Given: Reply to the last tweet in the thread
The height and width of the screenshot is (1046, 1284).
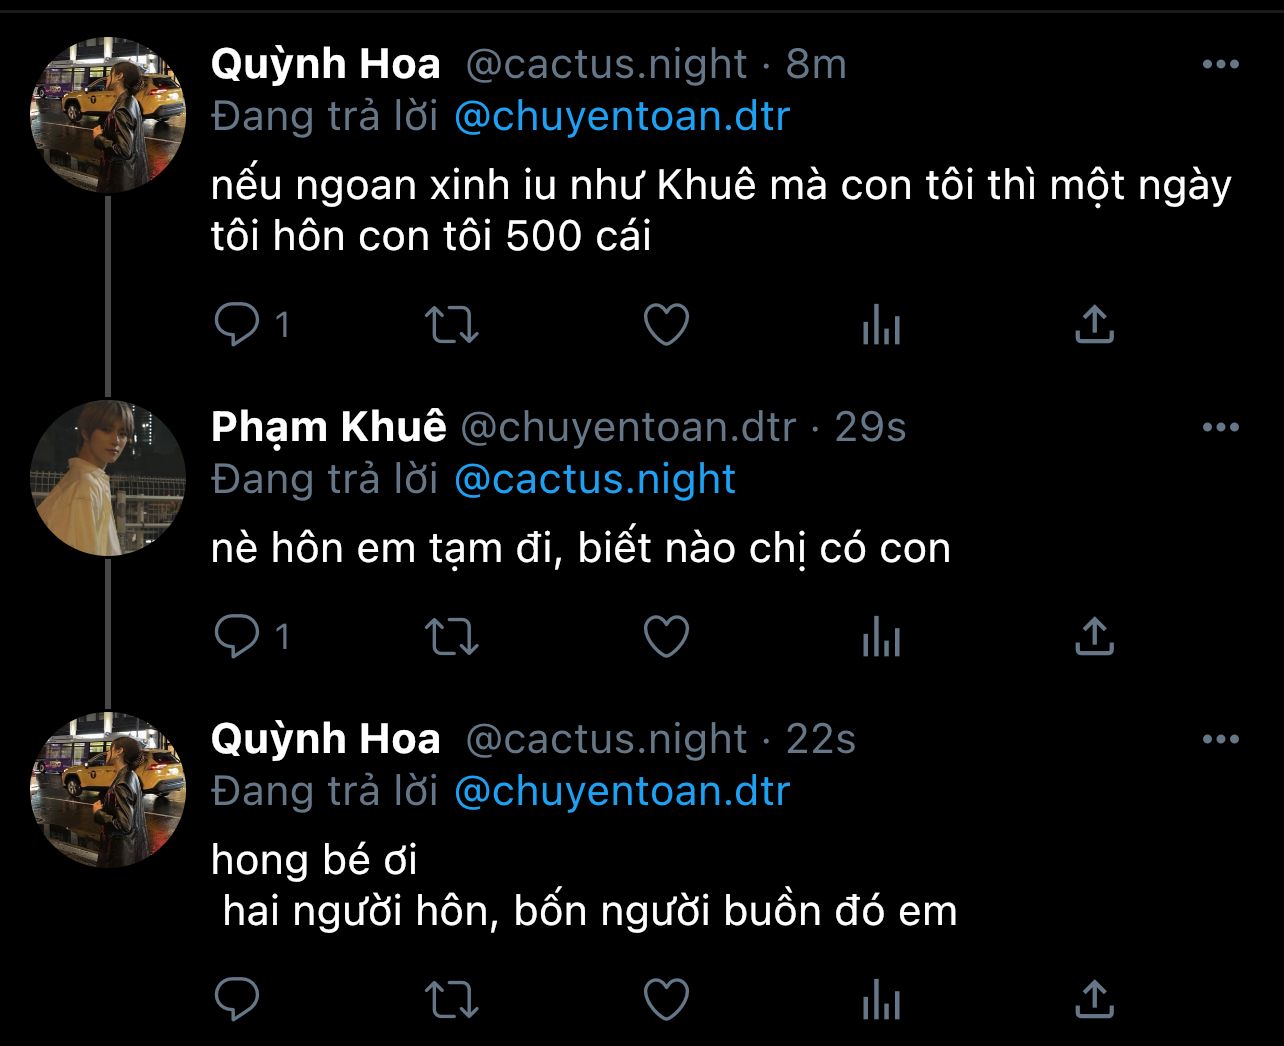Looking at the screenshot, I should click(x=238, y=999).
